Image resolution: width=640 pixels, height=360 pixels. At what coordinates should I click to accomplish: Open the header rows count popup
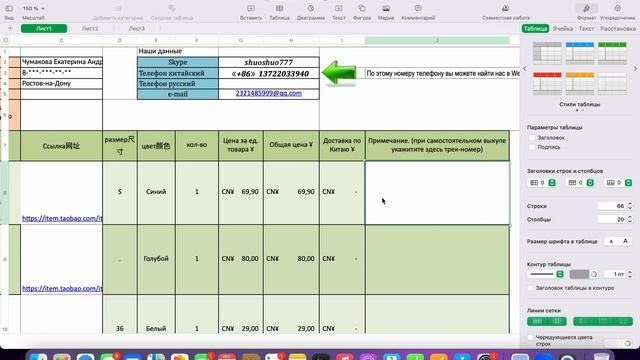[552, 183]
